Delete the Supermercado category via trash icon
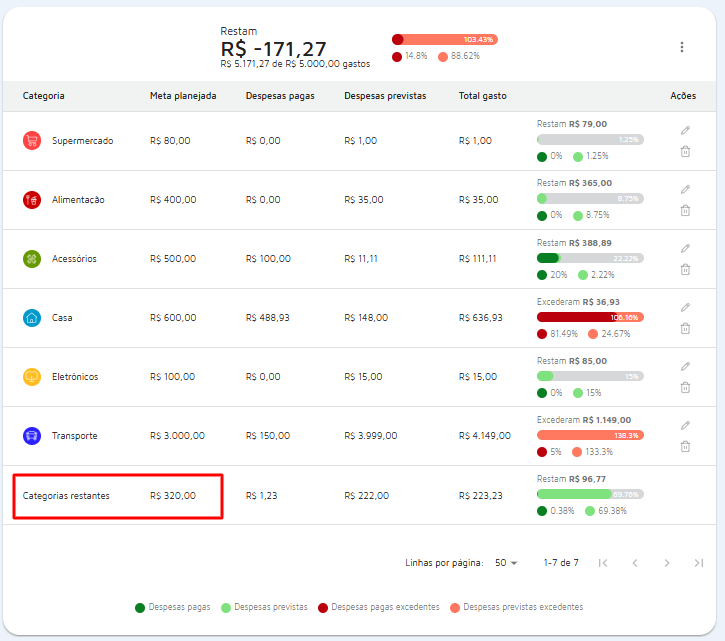Screen dimensions: 725x641 click(x=685, y=151)
